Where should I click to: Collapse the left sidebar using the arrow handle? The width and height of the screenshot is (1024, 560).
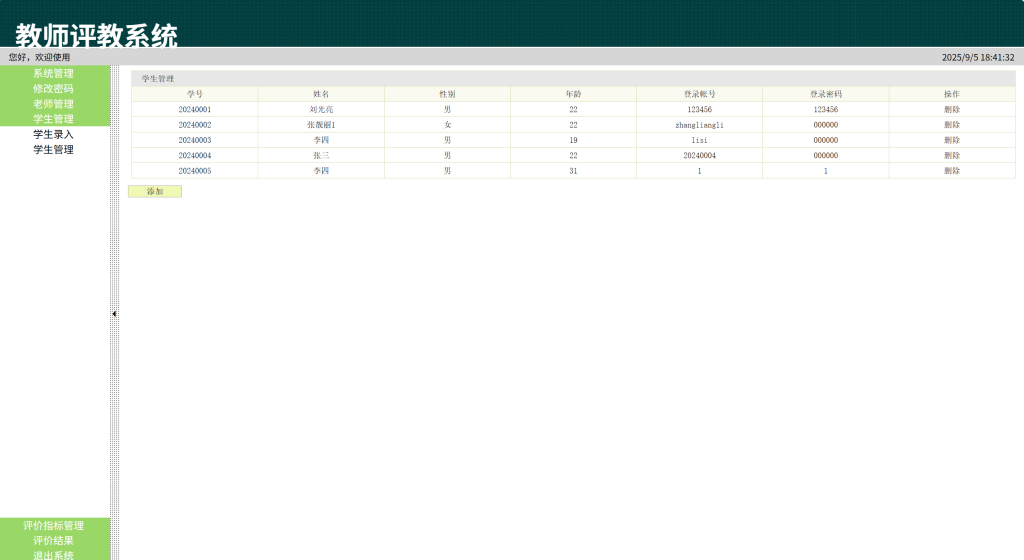[114, 314]
